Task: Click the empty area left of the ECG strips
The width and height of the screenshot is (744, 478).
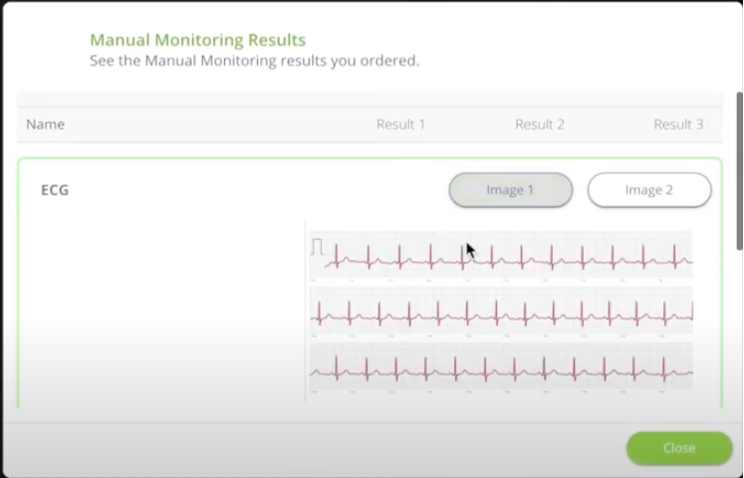Action: pyautogui.click(x=161, y=311)
